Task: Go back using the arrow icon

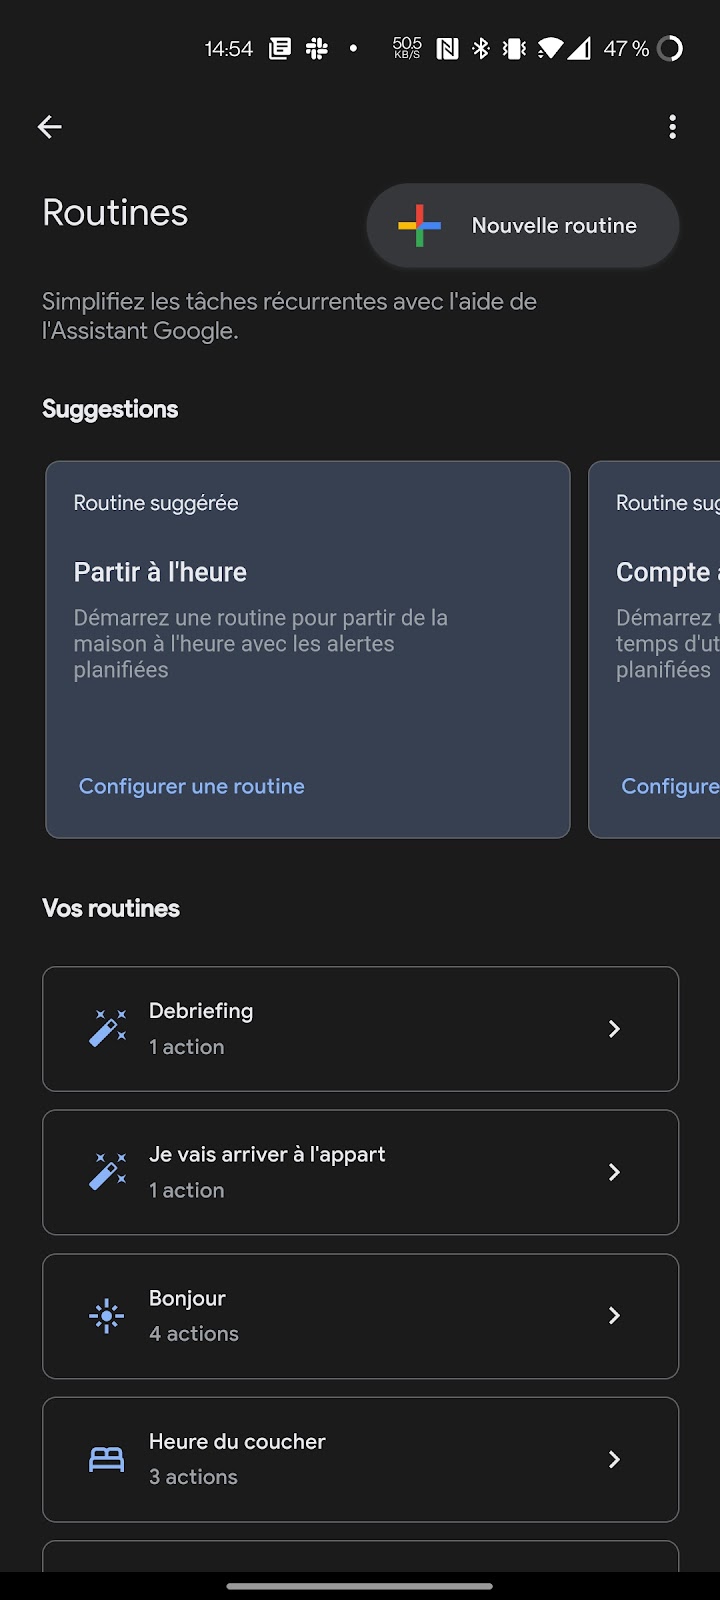Action: click(x=49, y=127)
